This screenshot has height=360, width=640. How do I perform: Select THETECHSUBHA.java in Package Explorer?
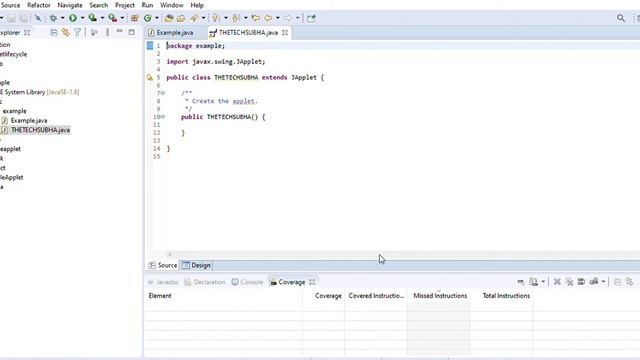[x=40, y=130]
